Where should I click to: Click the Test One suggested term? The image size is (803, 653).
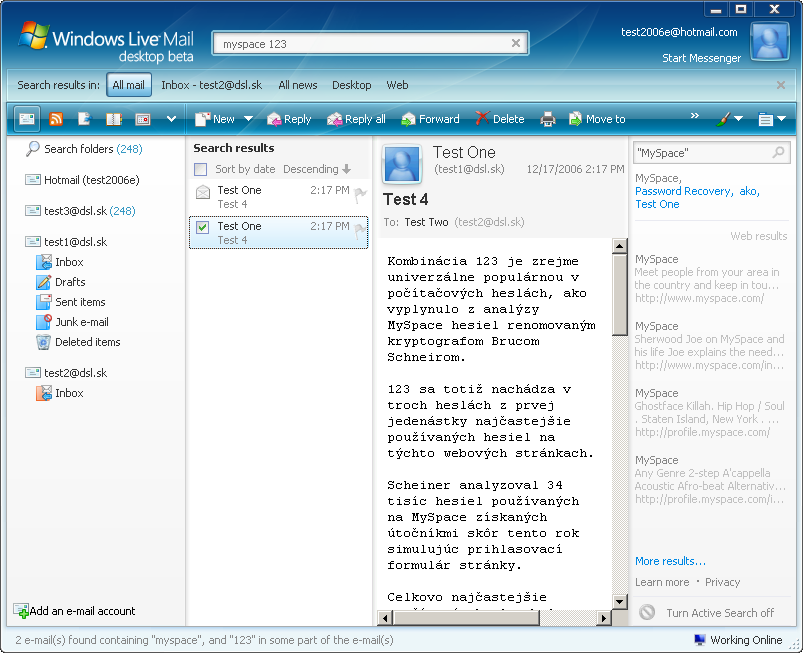(657, 204)
